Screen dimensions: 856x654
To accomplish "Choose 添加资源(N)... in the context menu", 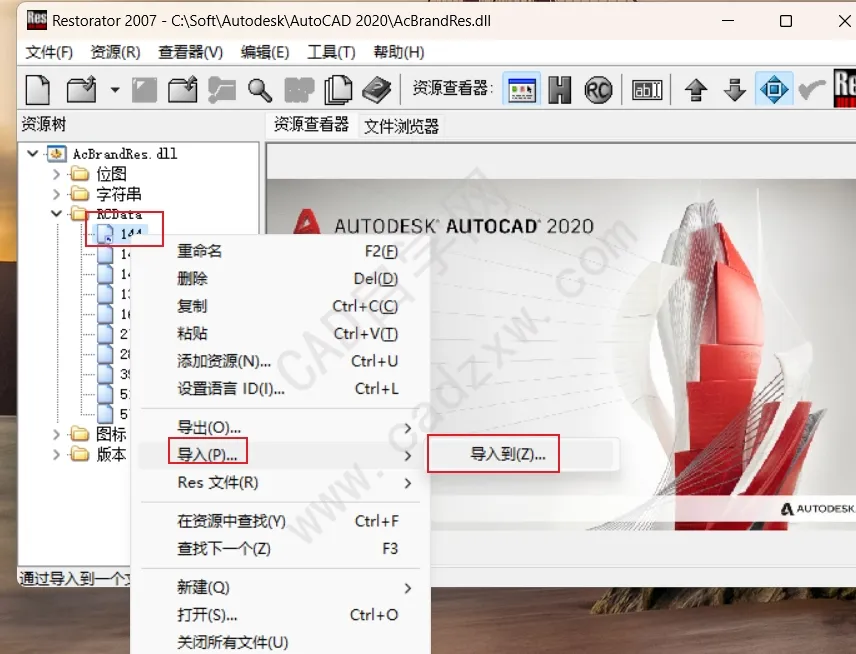I will coord(280,361).
